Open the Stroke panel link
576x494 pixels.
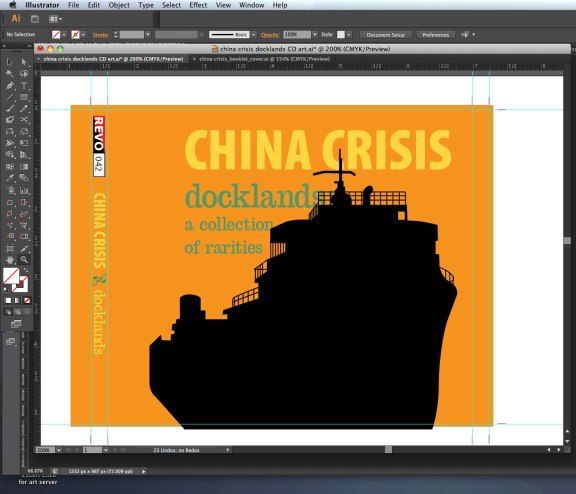pyautogui.click(x=100, y=35)
